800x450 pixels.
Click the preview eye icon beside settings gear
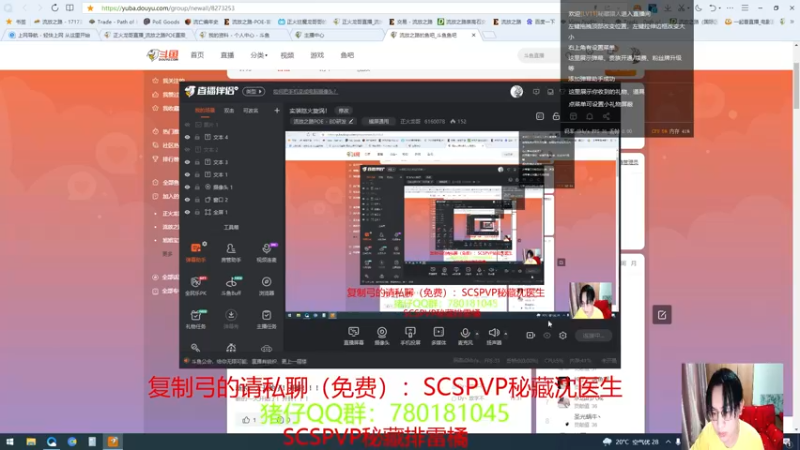pyautogui.click(x=547, y=336)
